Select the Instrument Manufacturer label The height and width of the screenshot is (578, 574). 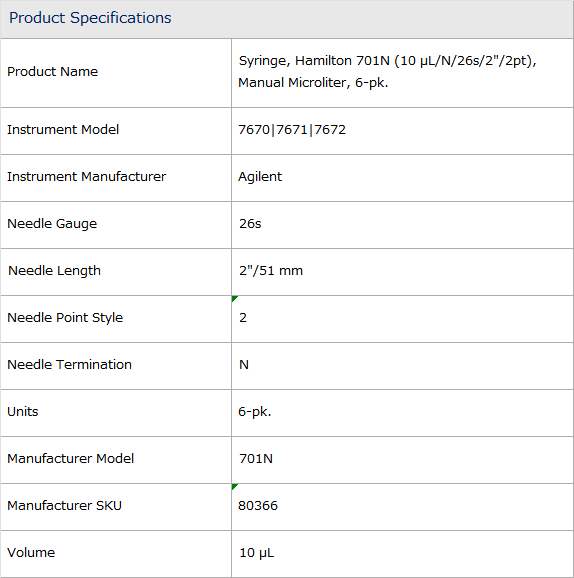(x=87, y=177)
